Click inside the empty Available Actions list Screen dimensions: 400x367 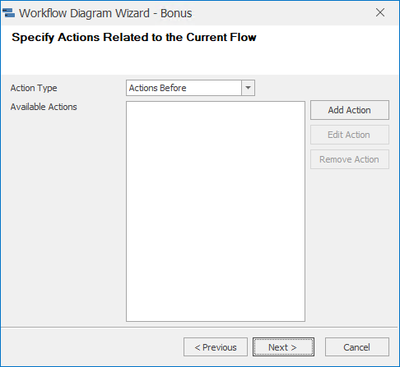coord(215,211)
